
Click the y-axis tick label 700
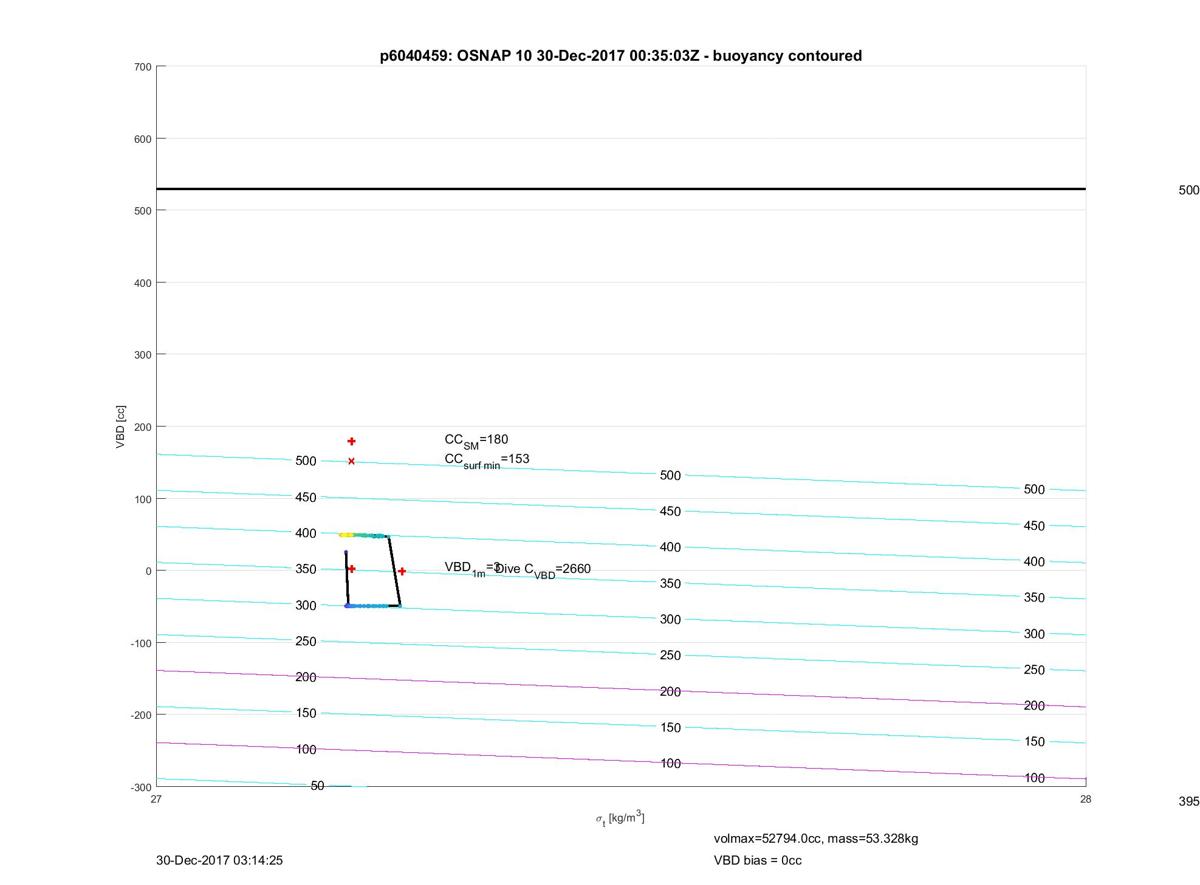point(141,67)
